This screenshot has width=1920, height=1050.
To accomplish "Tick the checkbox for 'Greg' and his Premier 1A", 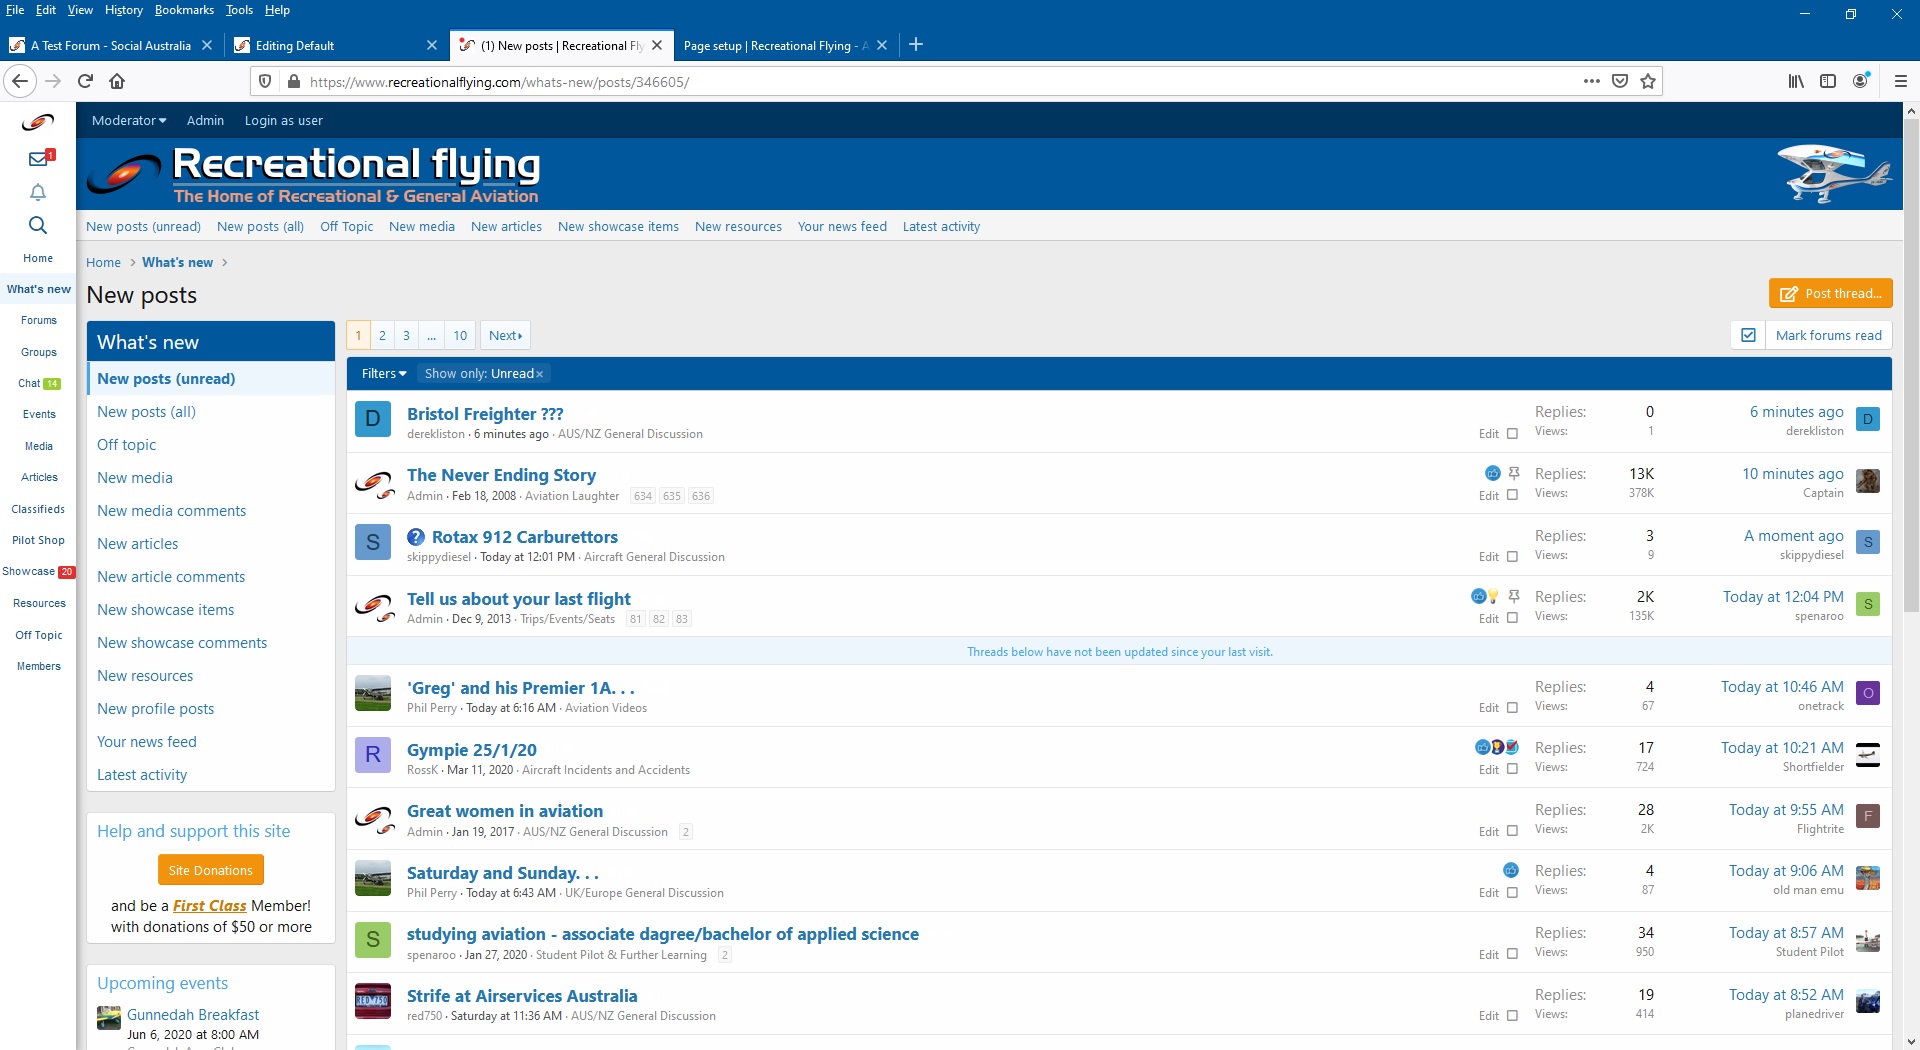I will 1512,708.
